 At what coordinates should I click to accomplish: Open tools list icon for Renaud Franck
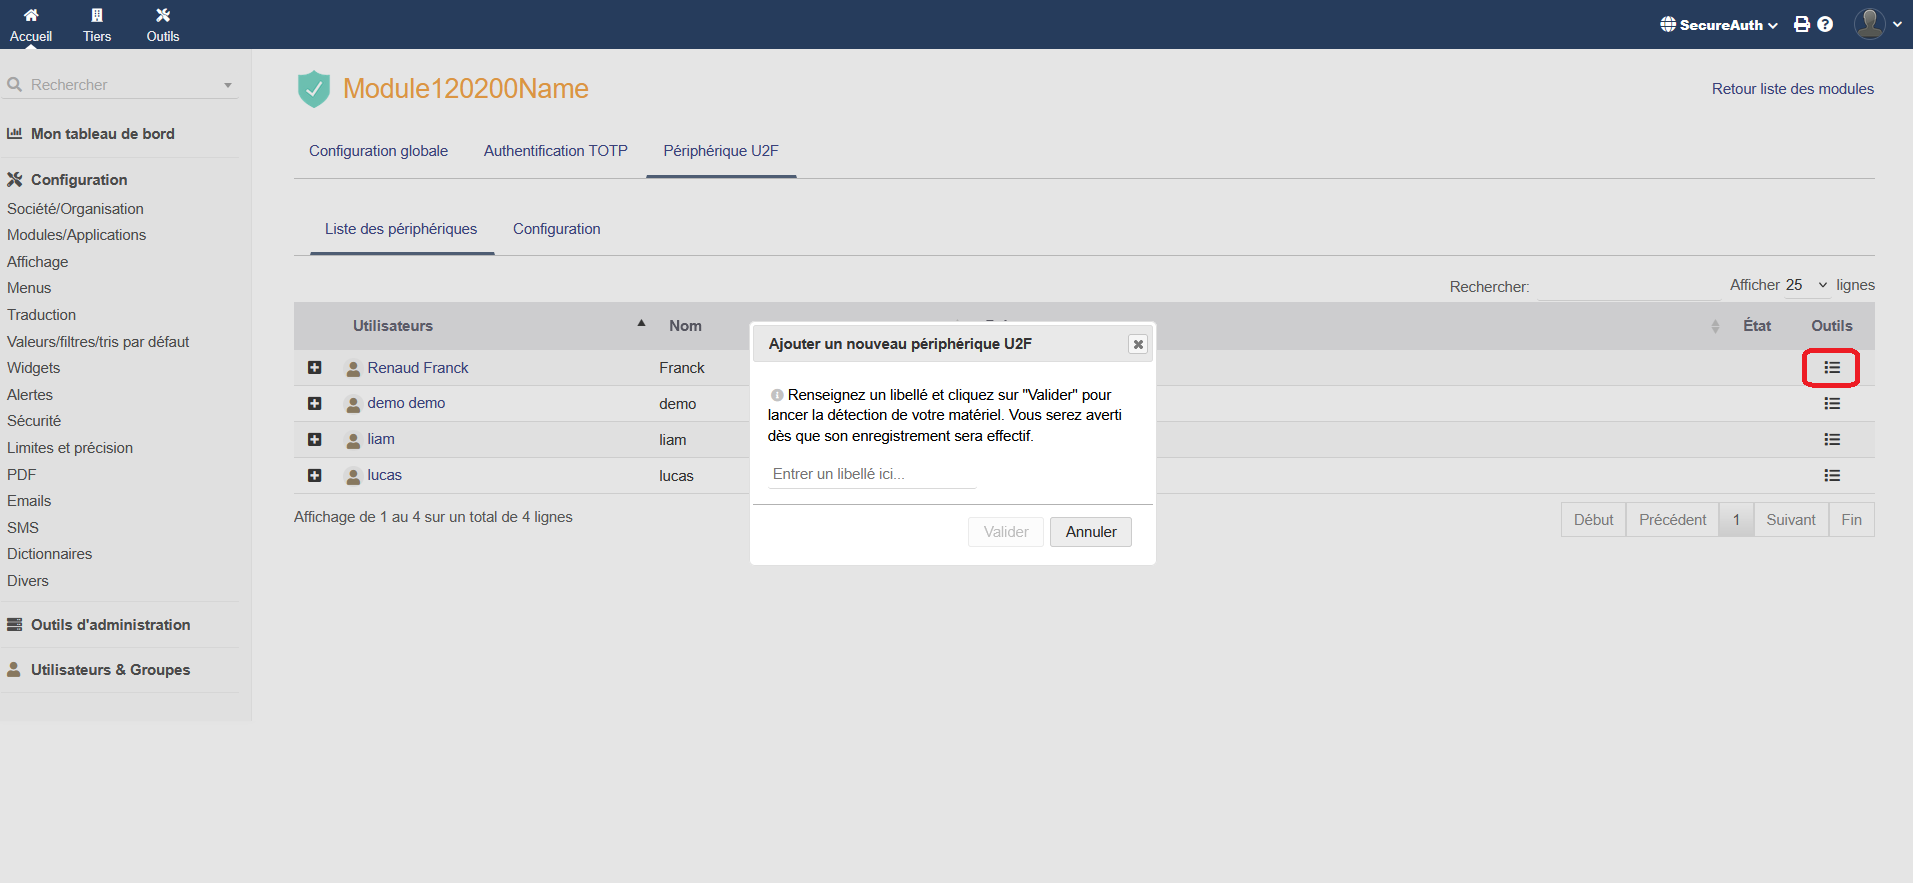(1831, 368)
